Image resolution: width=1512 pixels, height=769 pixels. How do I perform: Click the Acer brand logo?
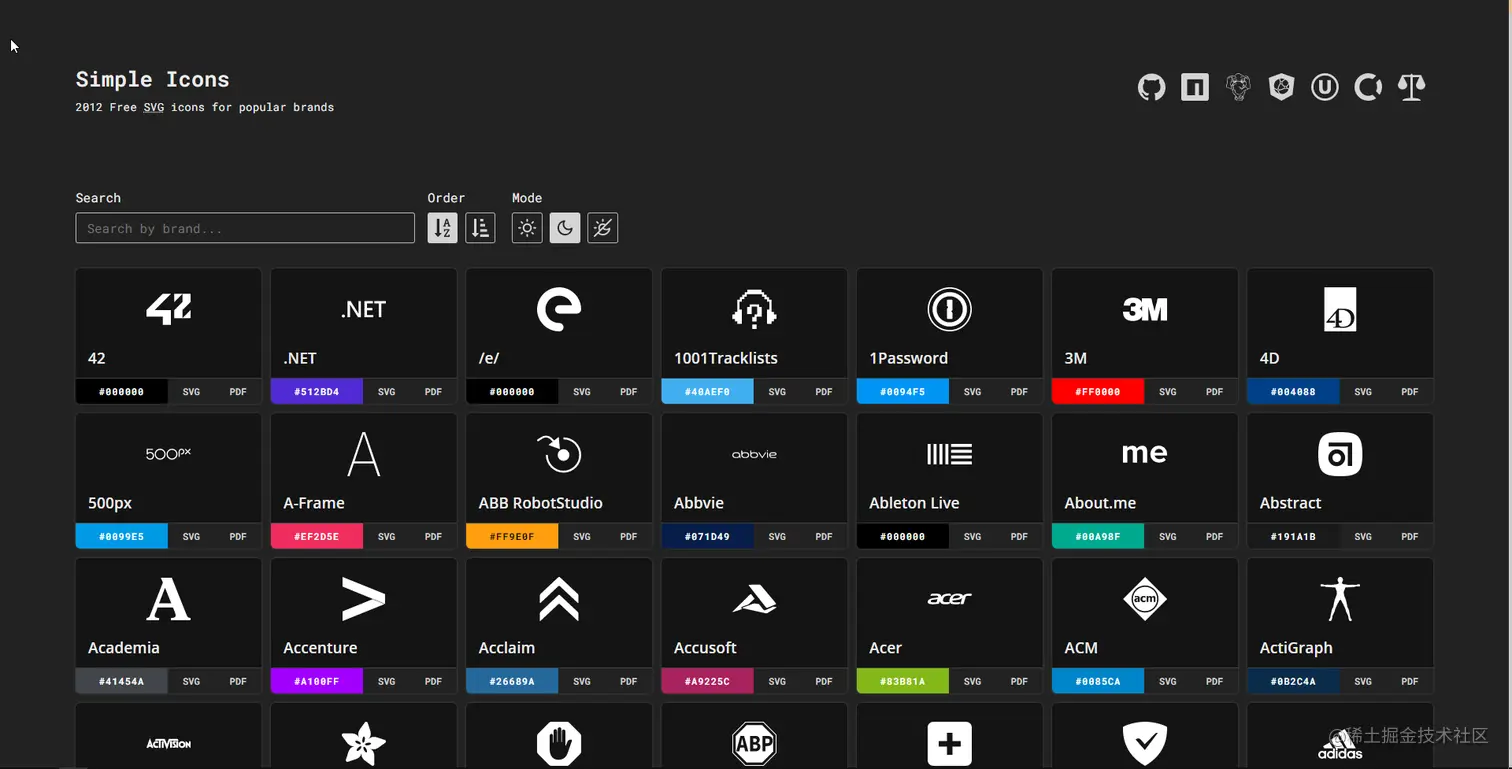tap(949, 599)
